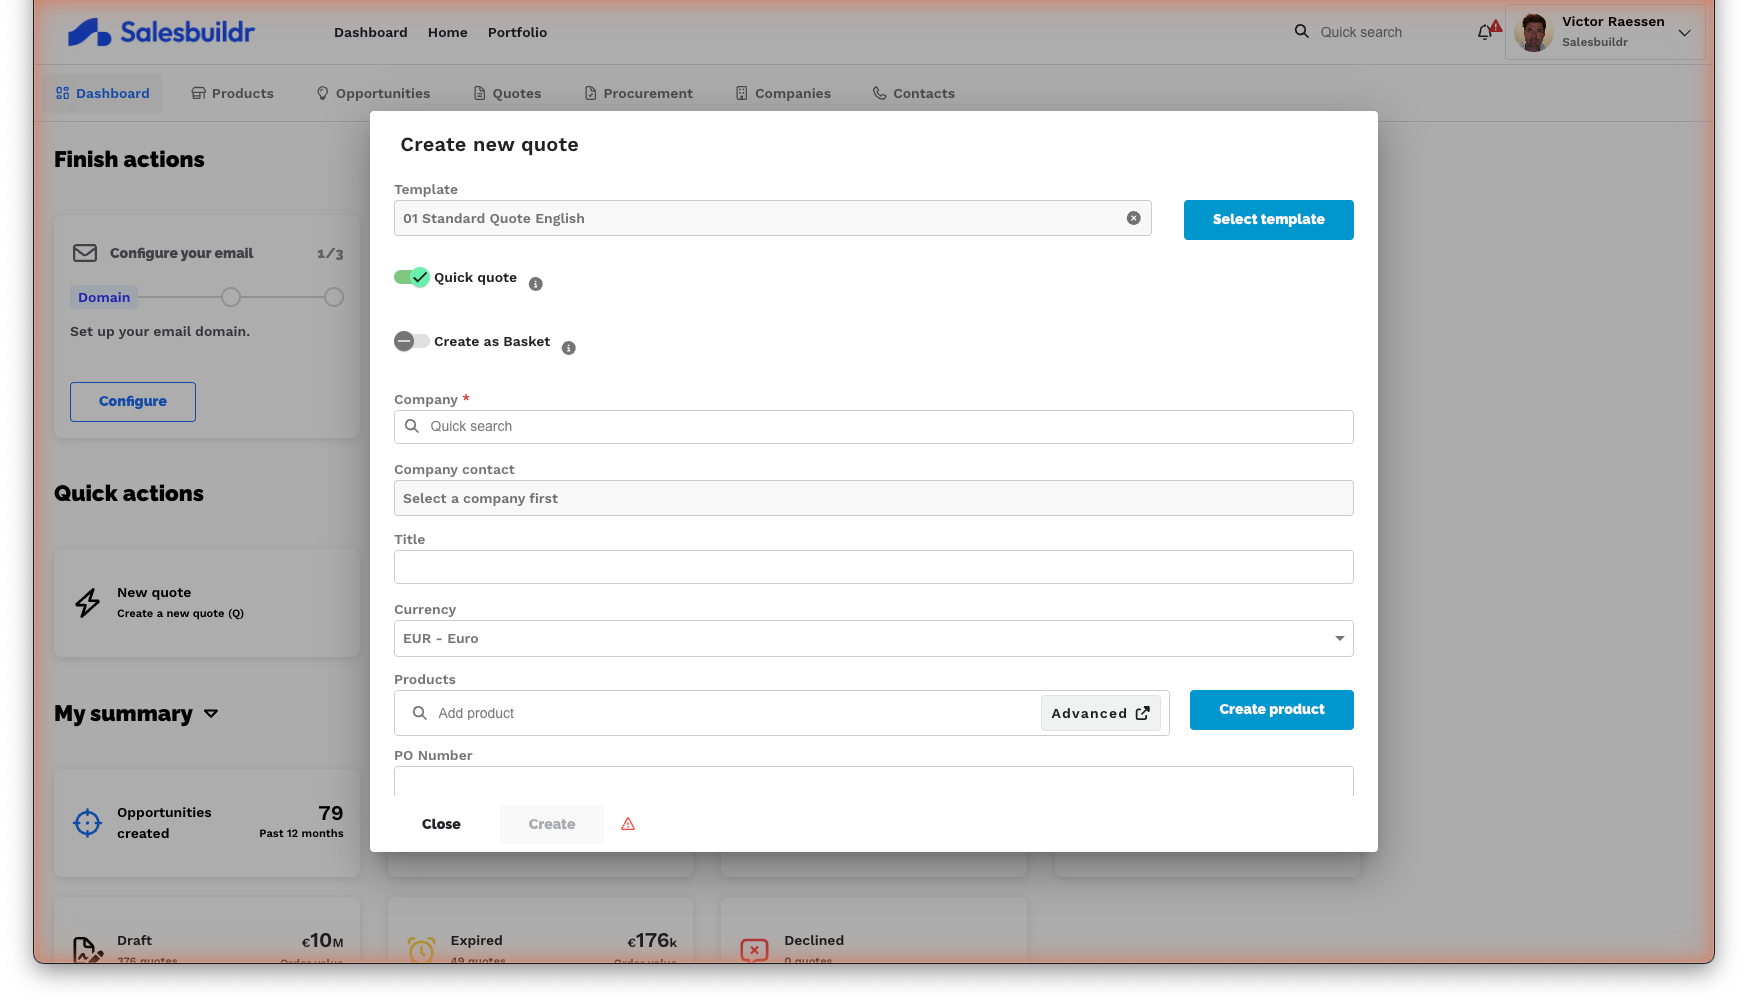Switch to the Opportunities tab

click(x=373, y=93)
